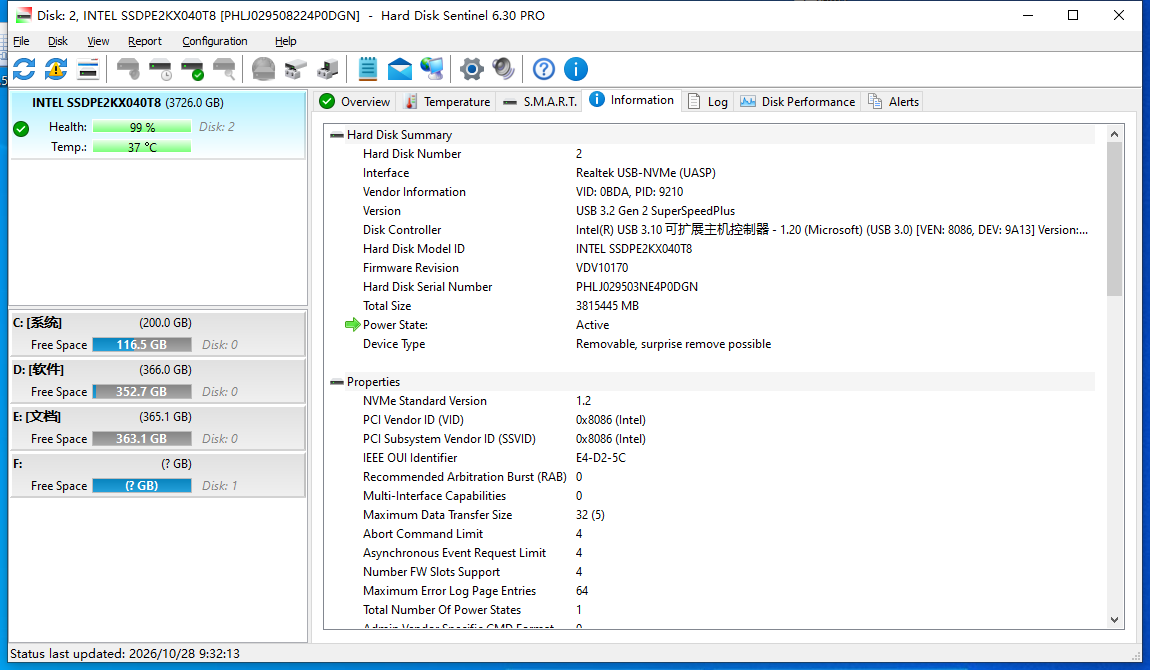Image resolution: width=1150 pixels, height=670 pixels.
Task: Click the NVMe Standard Version row label
Action: click(x=425, y=401)
